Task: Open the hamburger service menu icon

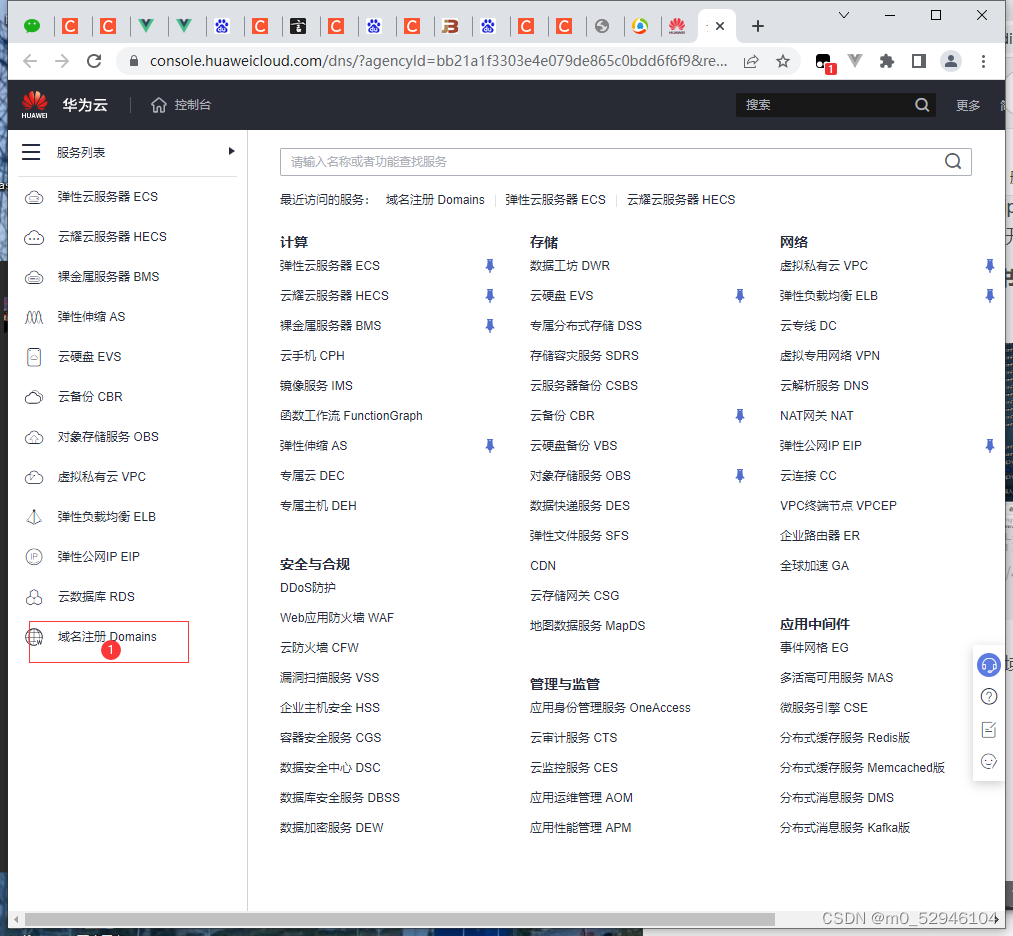Action: point(30,152)
